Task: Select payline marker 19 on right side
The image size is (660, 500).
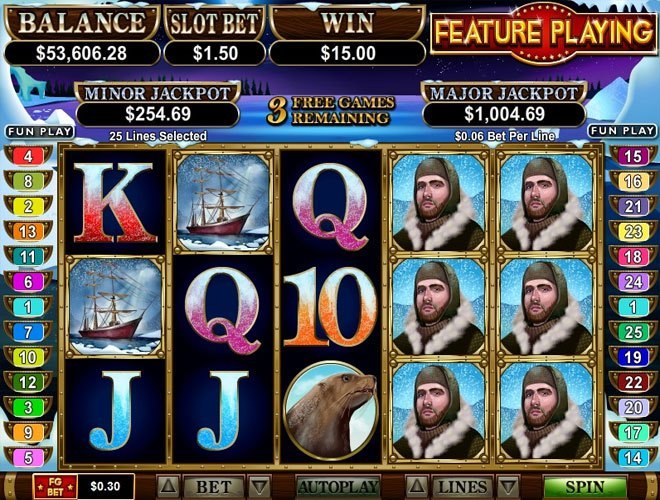Action: tap(633, 357)
